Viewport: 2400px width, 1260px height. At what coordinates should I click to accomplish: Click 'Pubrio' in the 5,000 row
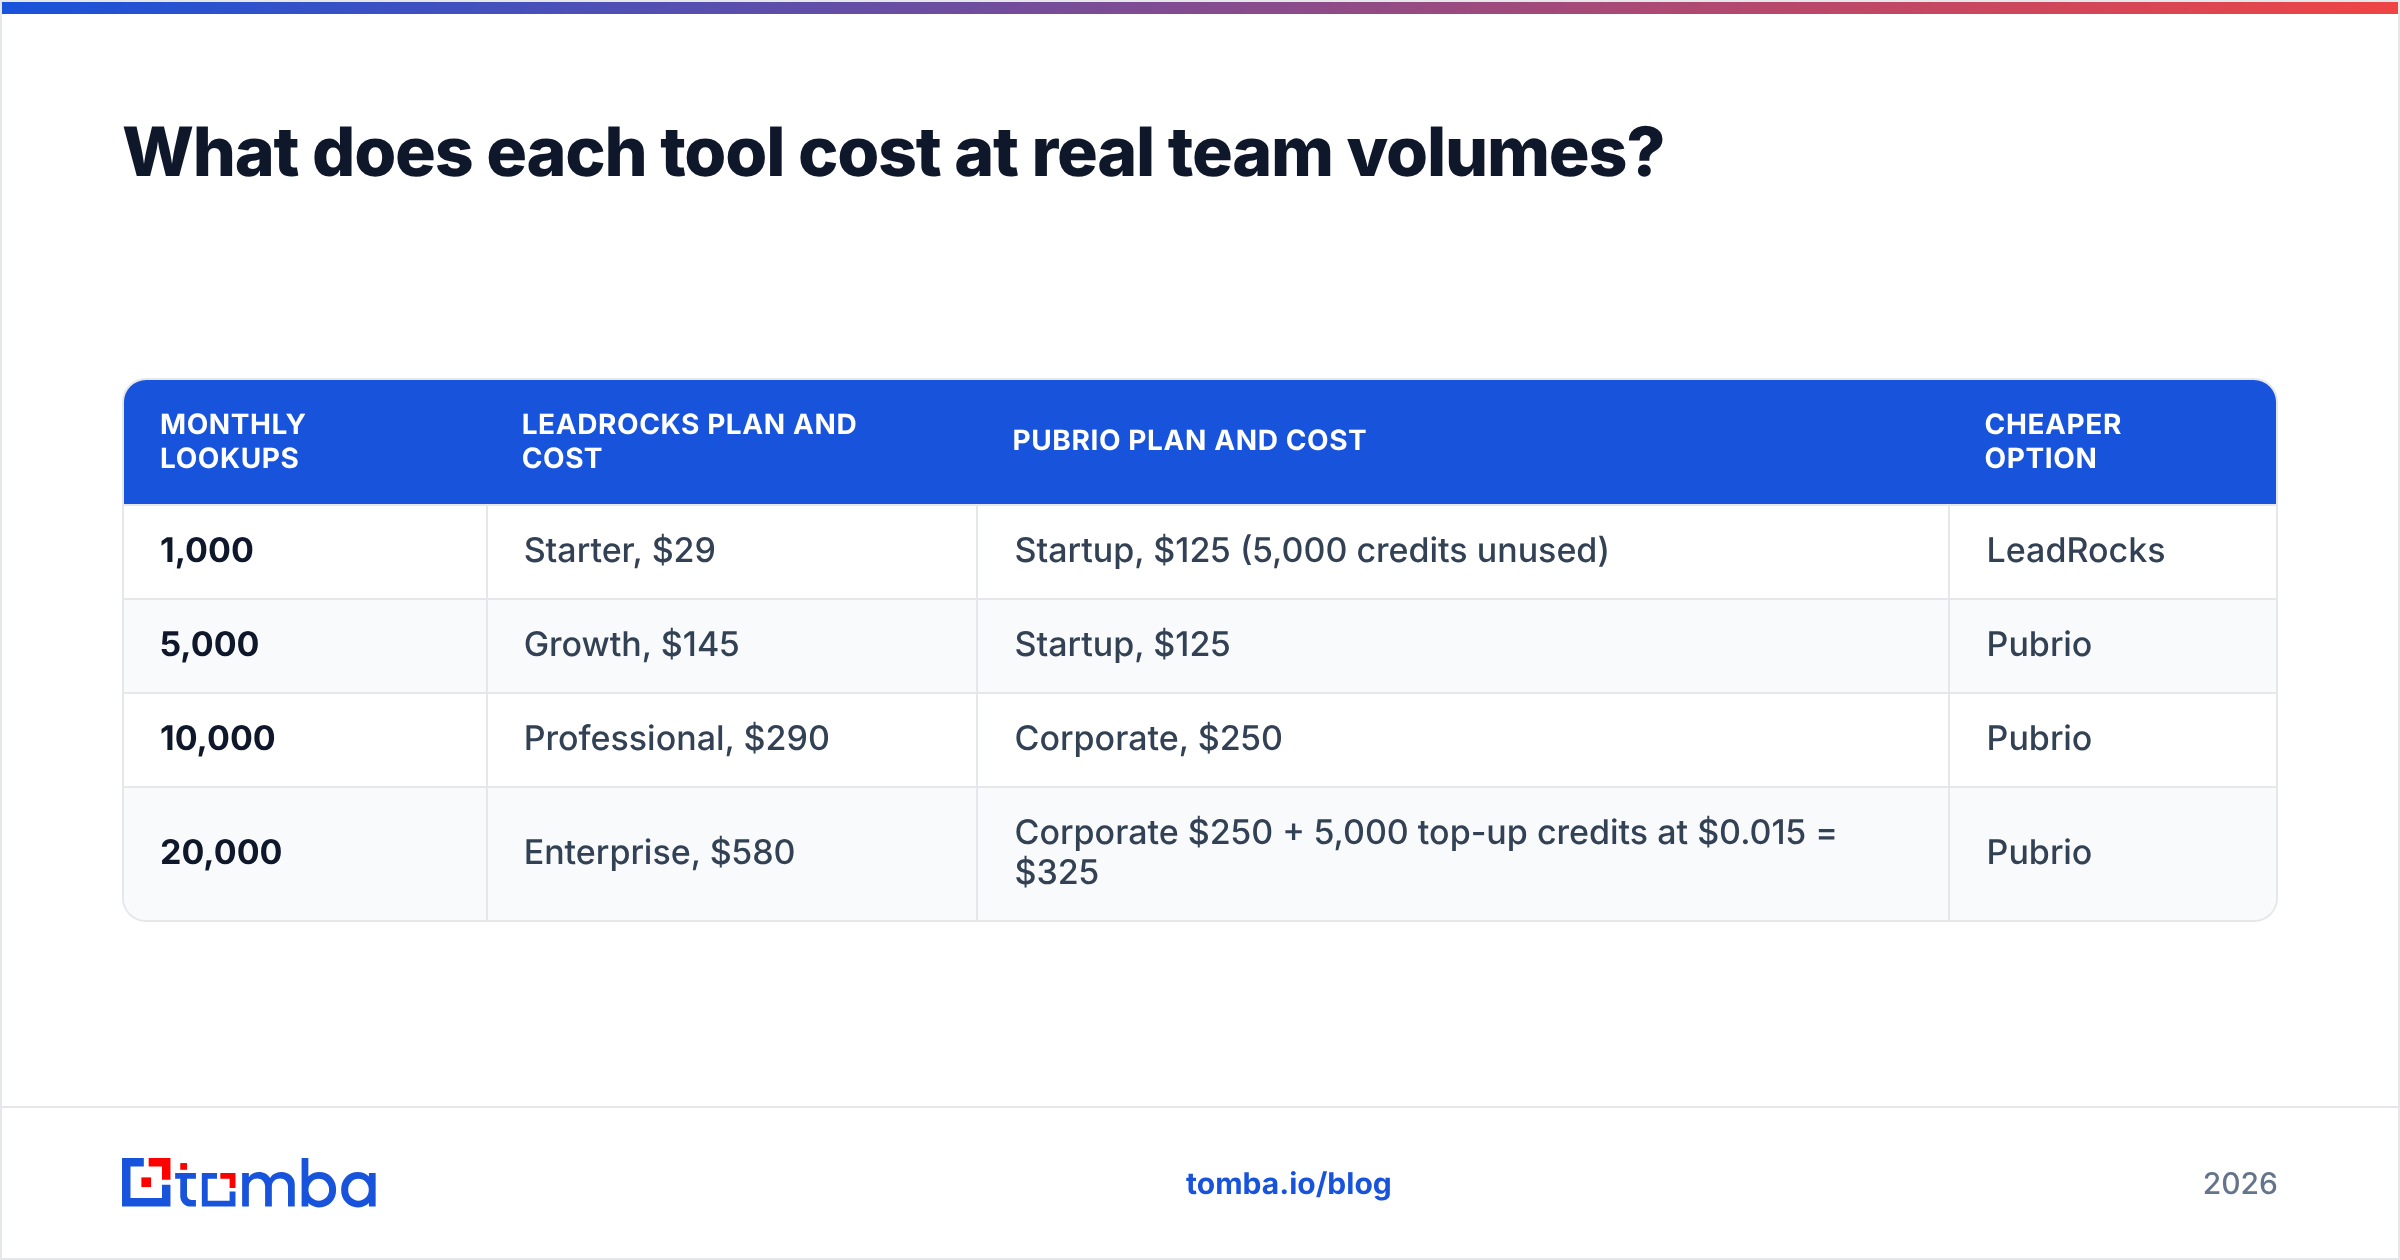click(2112, 645)
